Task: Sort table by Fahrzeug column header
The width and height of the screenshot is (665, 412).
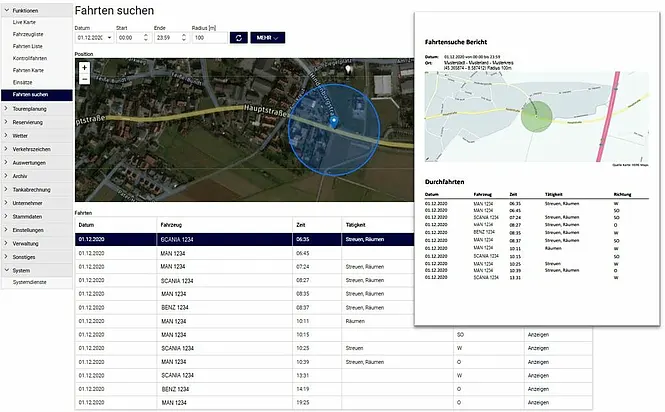Action: (x=174, y=226)
